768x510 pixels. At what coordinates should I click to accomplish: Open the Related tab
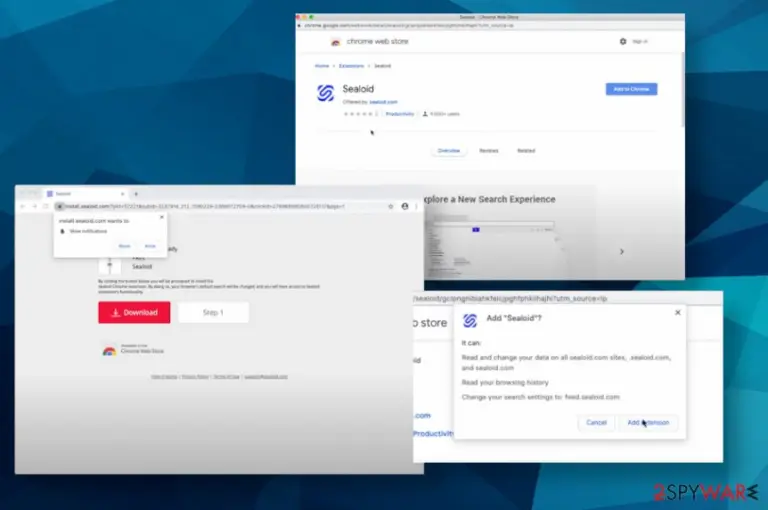pos(526,151)
